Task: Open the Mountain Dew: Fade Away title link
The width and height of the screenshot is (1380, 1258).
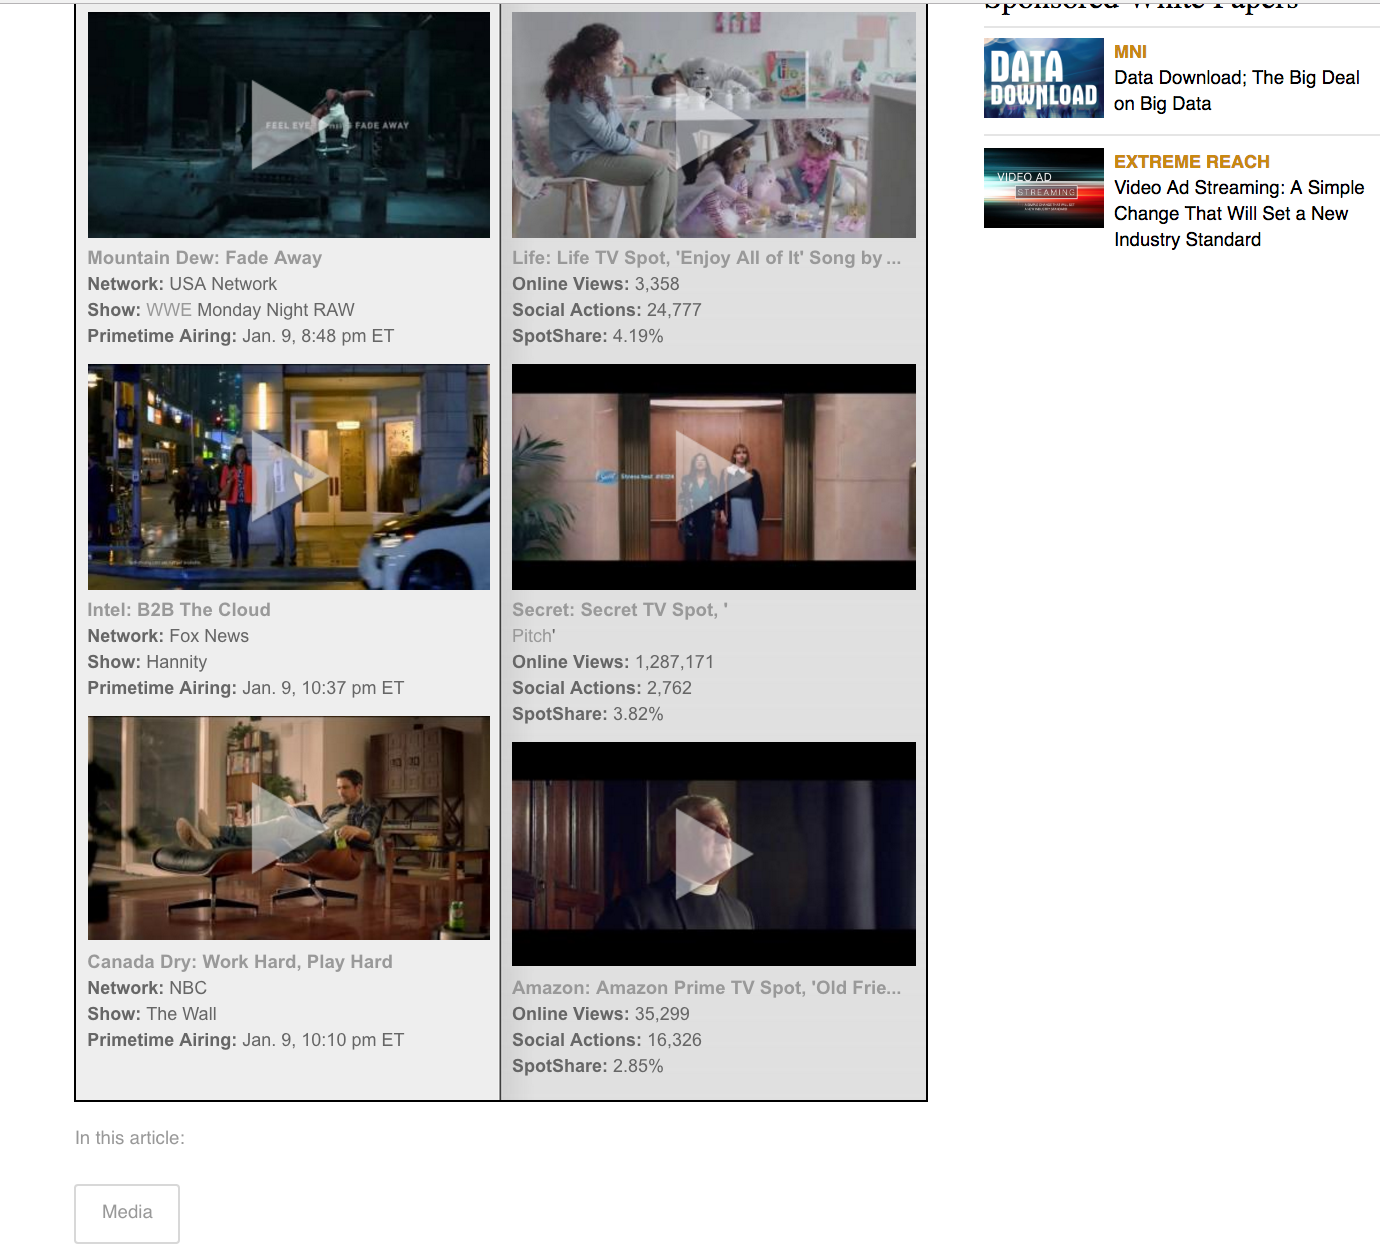Action: point(205,258)
